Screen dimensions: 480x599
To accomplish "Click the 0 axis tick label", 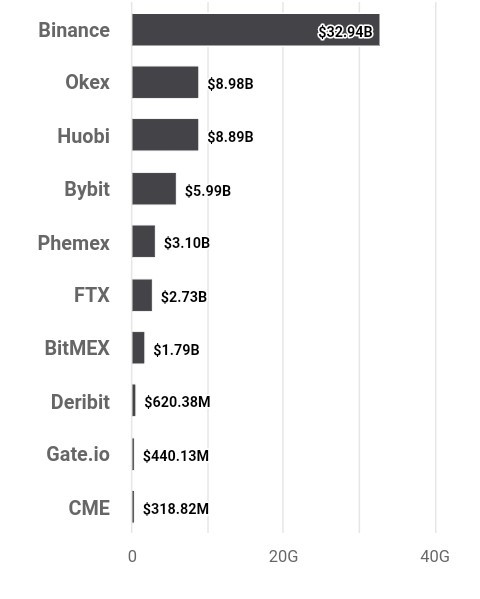I will coord(132,557).
